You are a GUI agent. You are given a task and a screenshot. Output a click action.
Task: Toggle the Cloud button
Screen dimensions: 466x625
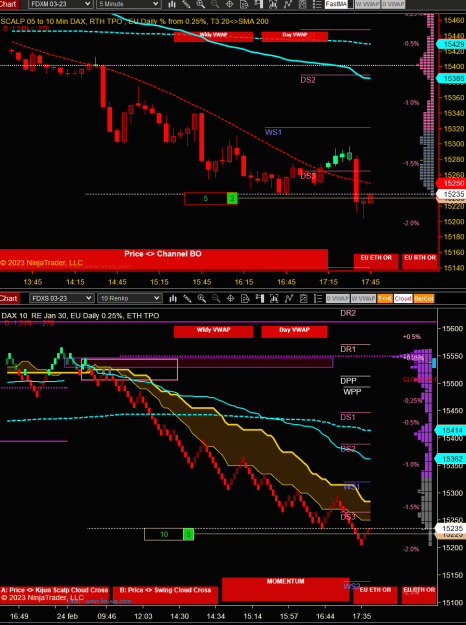403,299
